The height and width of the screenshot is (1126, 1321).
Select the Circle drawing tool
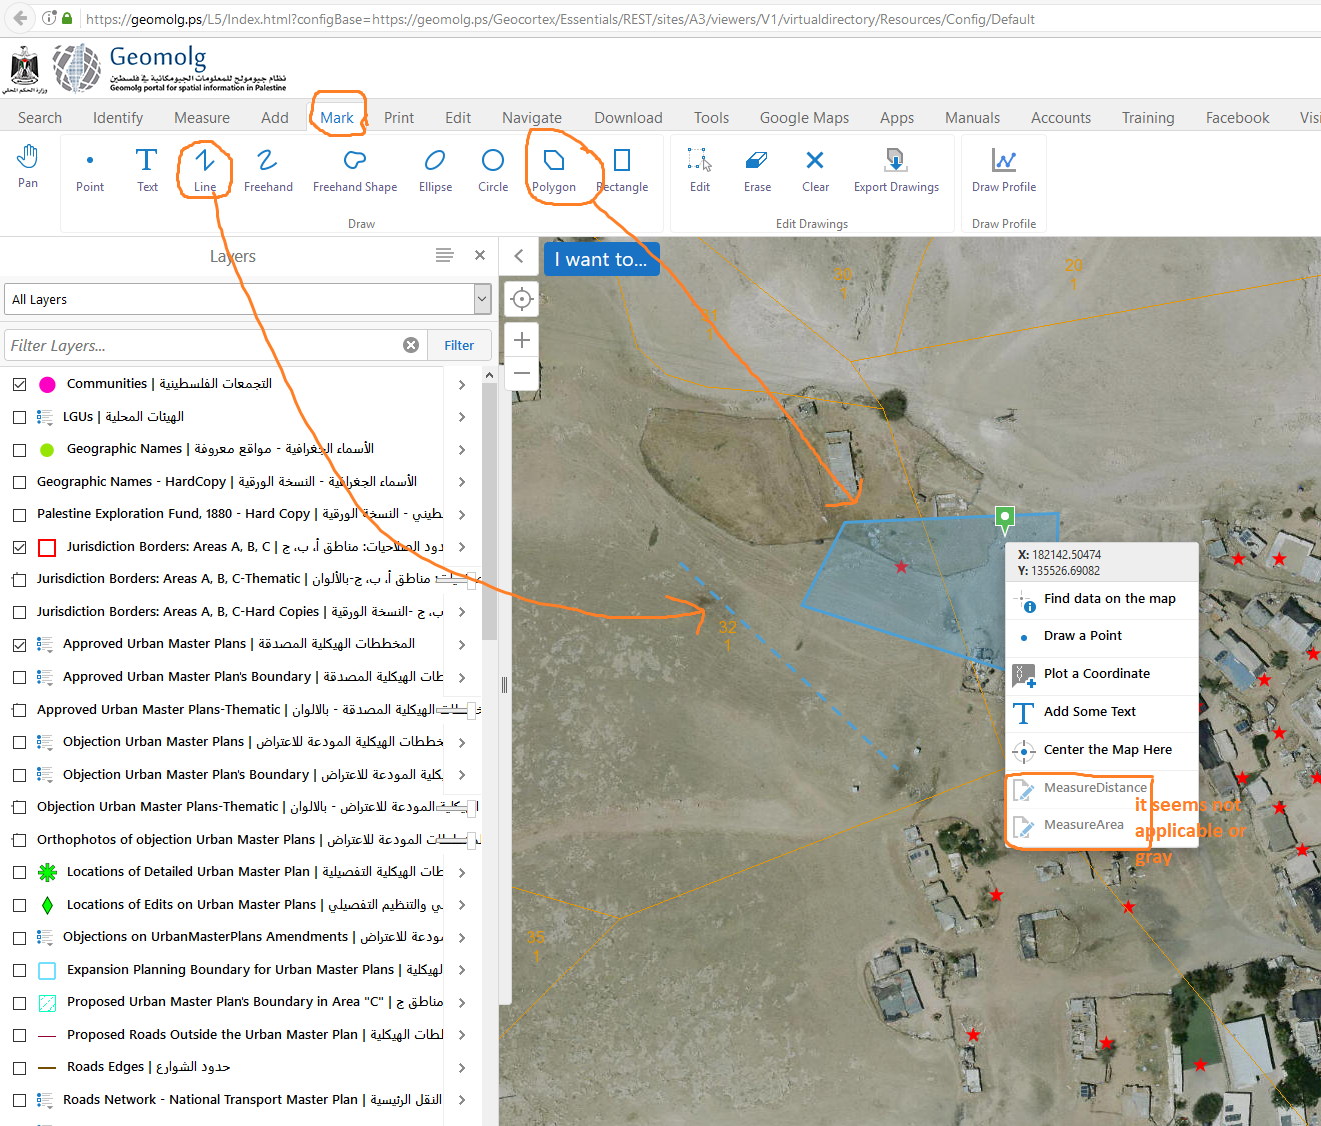(493, 169)
